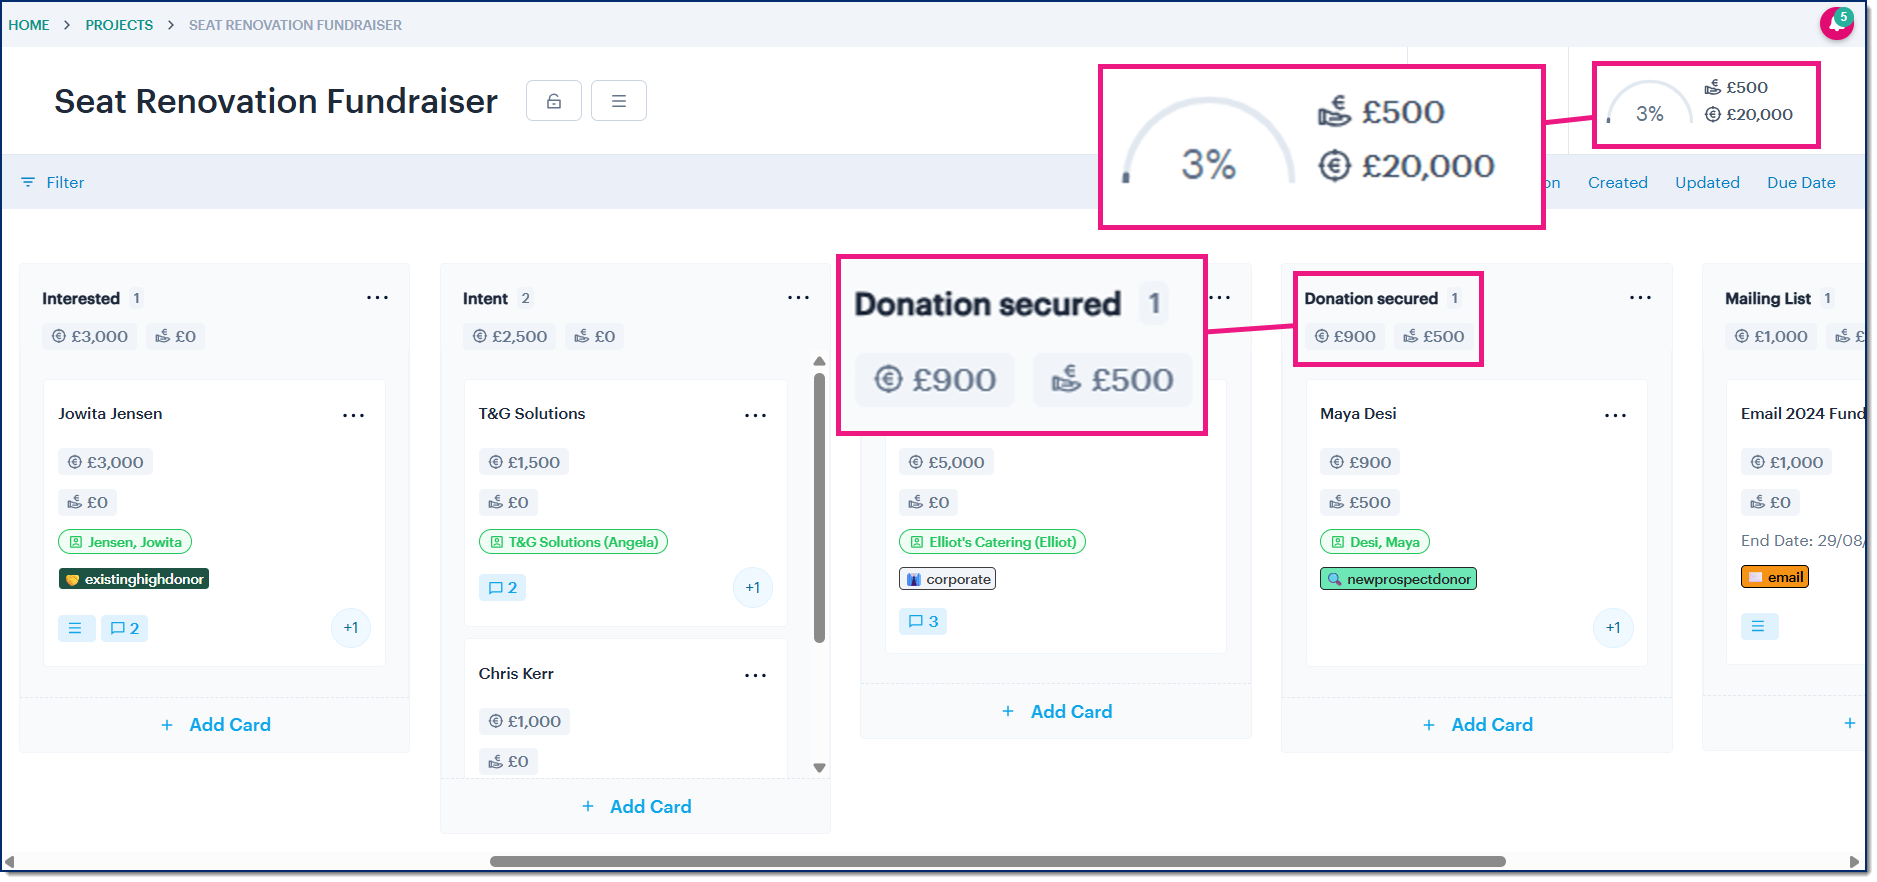Add Card in Donation secured column

tap(1477, 725)
